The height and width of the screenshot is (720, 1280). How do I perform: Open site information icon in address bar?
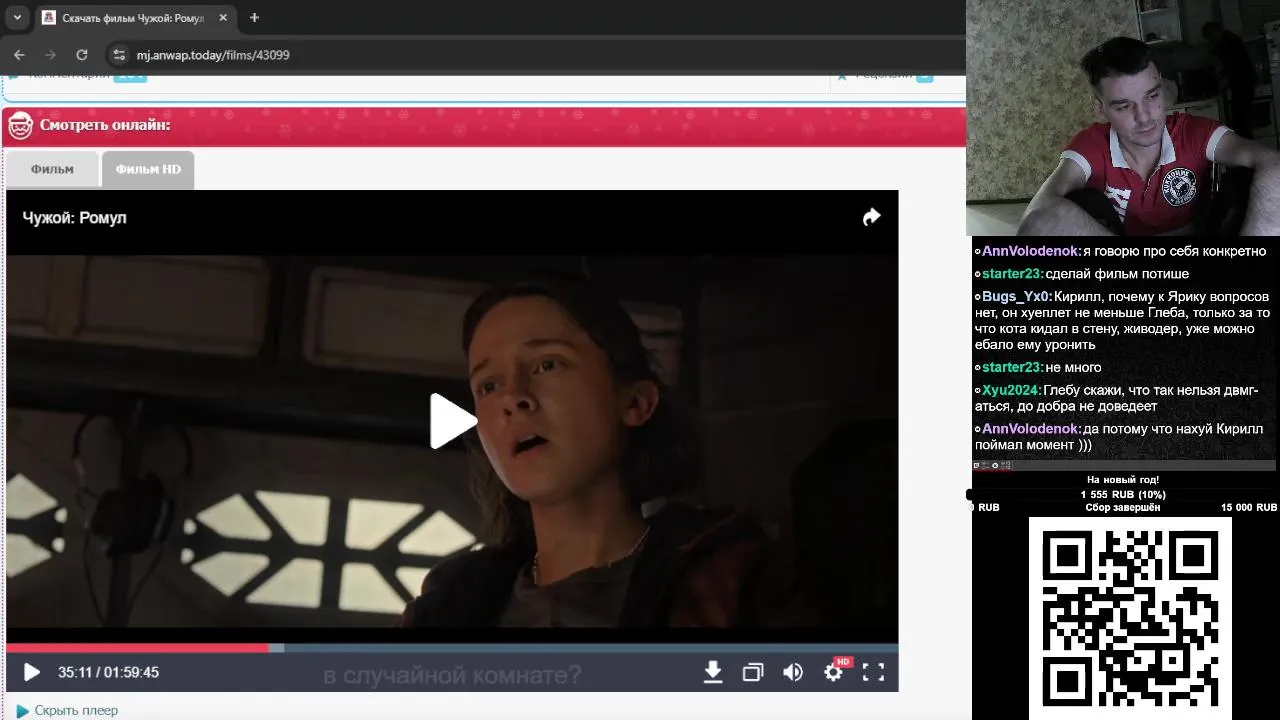click(x=119, y=55)
